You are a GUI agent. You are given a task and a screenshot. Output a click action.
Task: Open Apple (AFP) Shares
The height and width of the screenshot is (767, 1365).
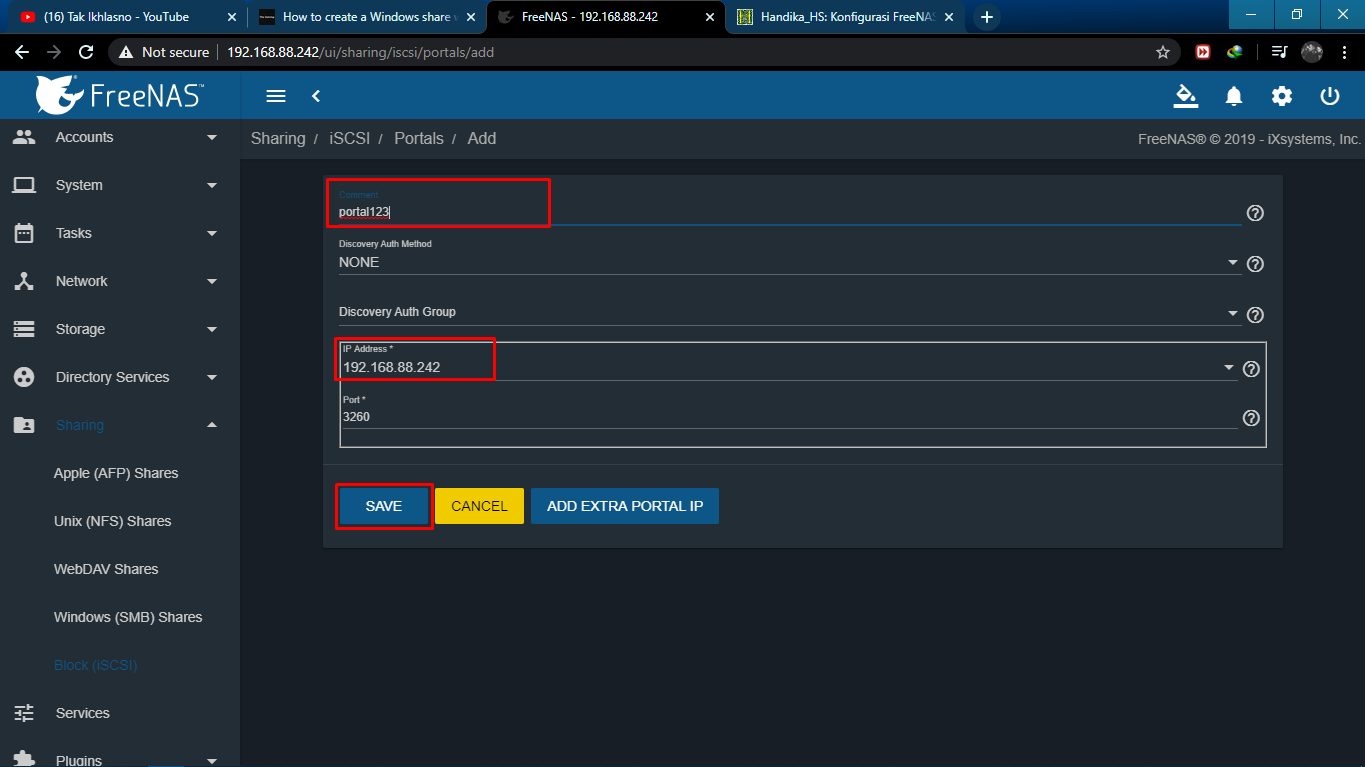pyautogui.click(x=116, y=473)
